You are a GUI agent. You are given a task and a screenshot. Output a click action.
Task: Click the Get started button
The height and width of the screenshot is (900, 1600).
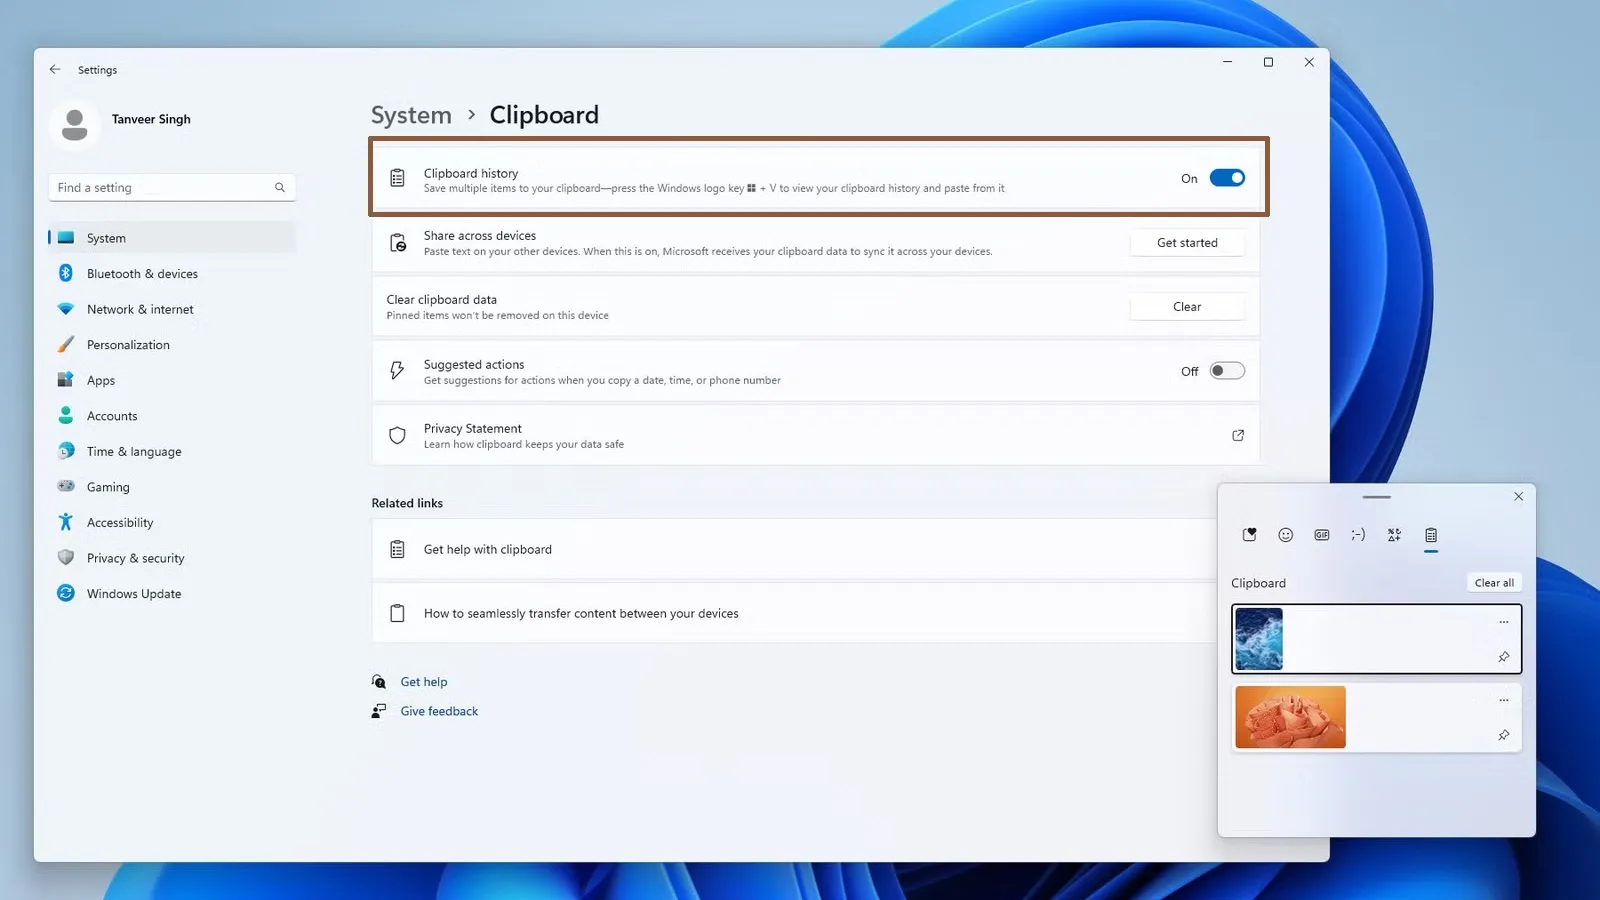pos(1187,243)
